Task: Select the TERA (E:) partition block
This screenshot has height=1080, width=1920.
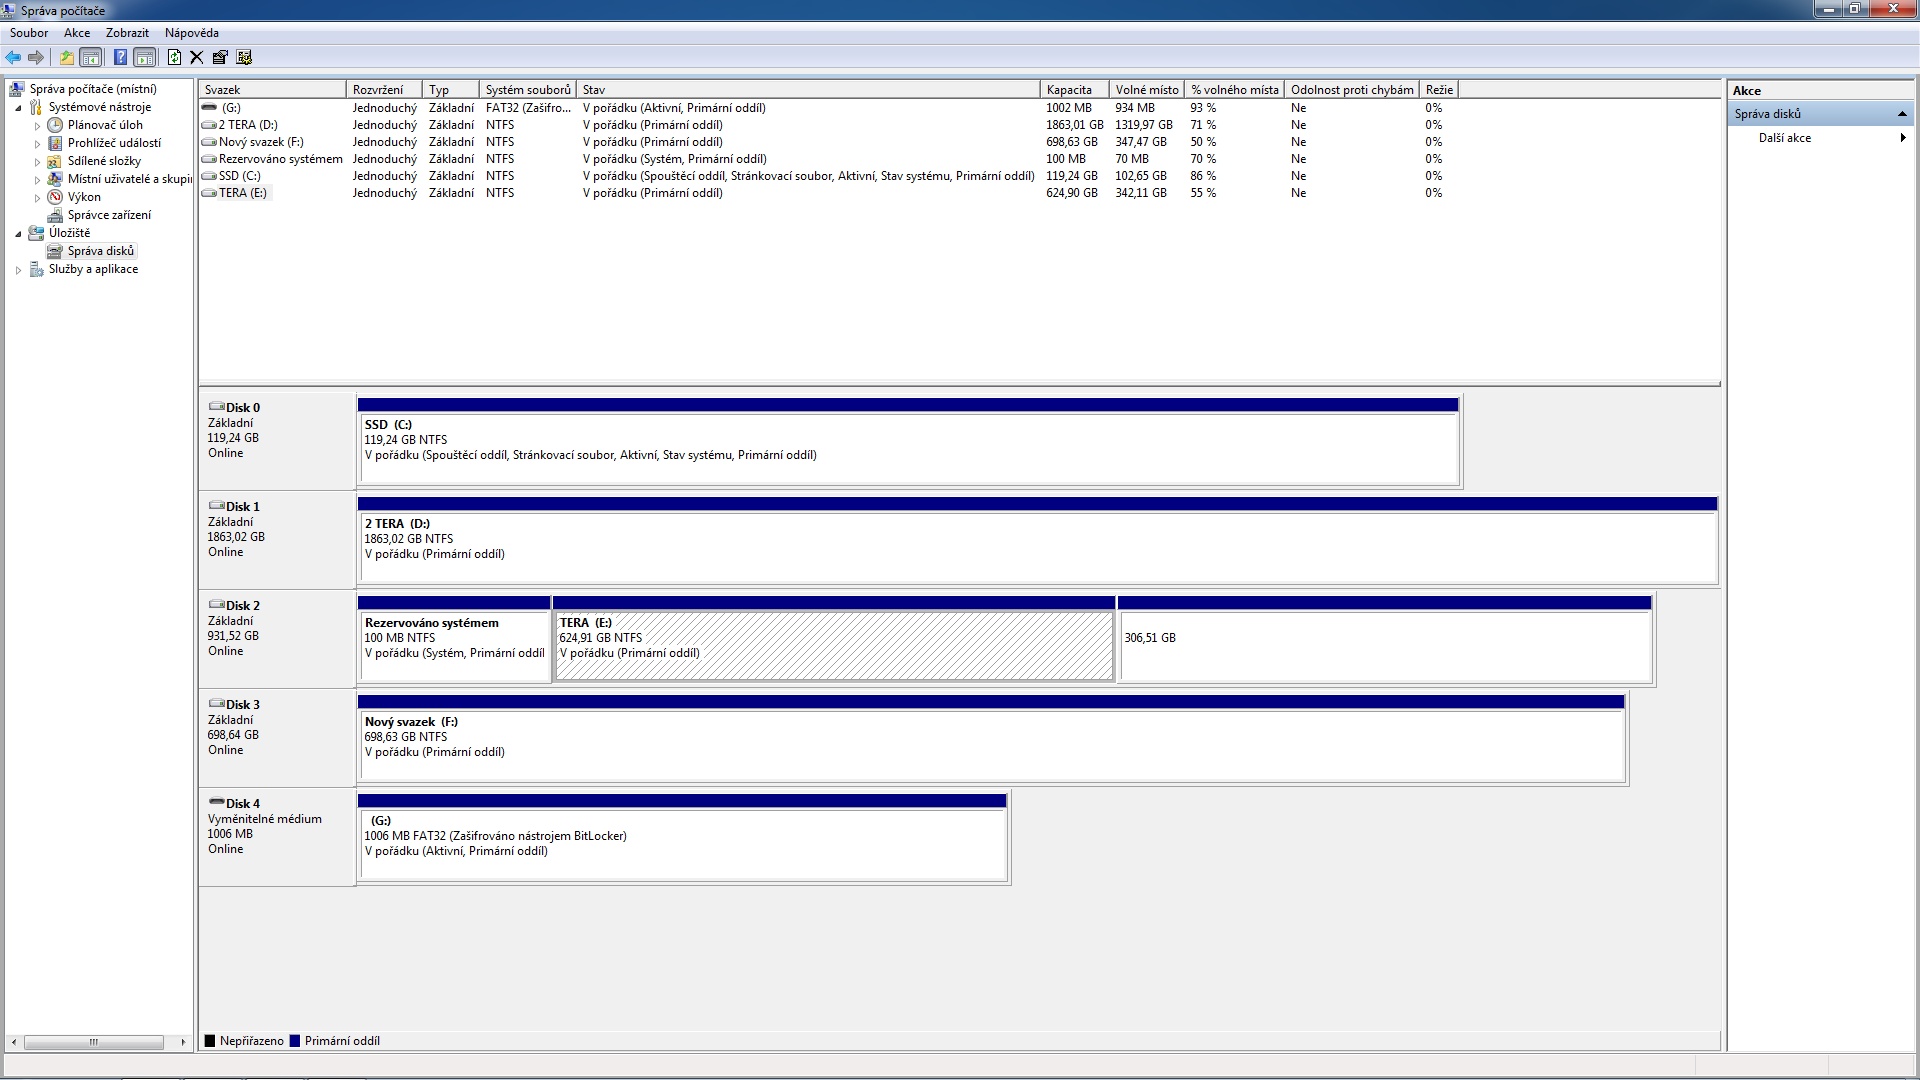Action: [834, 646]
